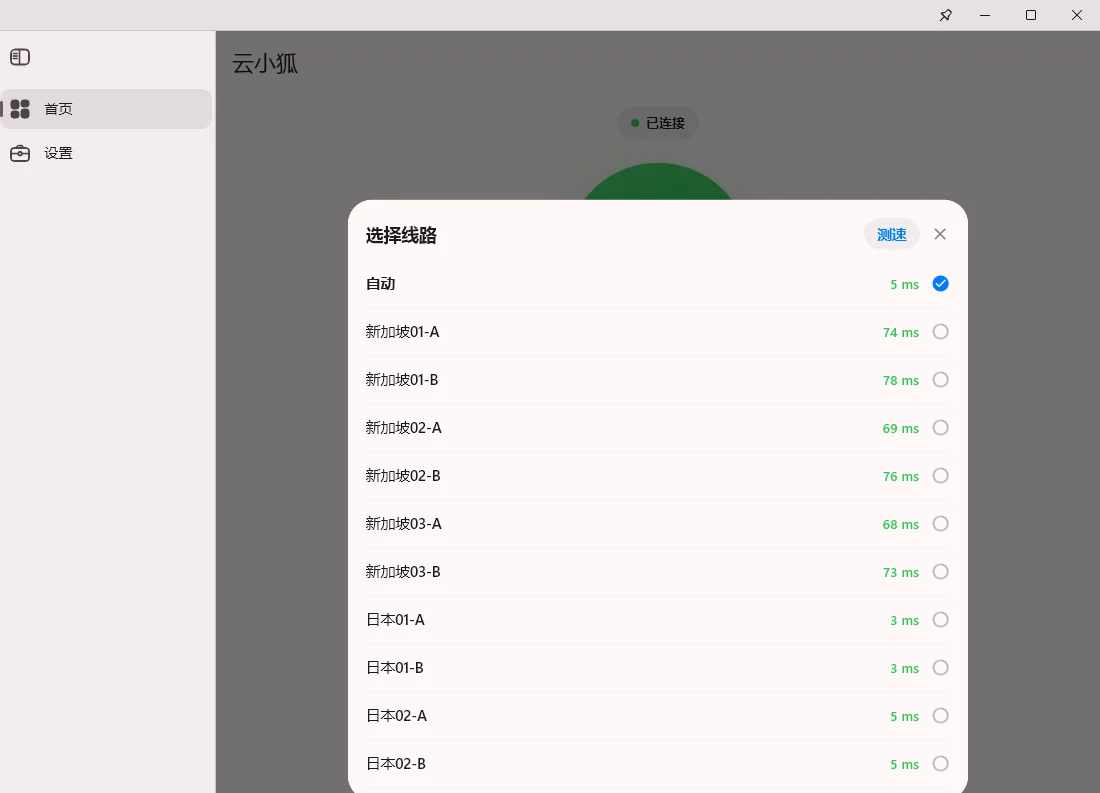Click the 新加坡01-A route name

pyautogui.click(x=403, y=332)
